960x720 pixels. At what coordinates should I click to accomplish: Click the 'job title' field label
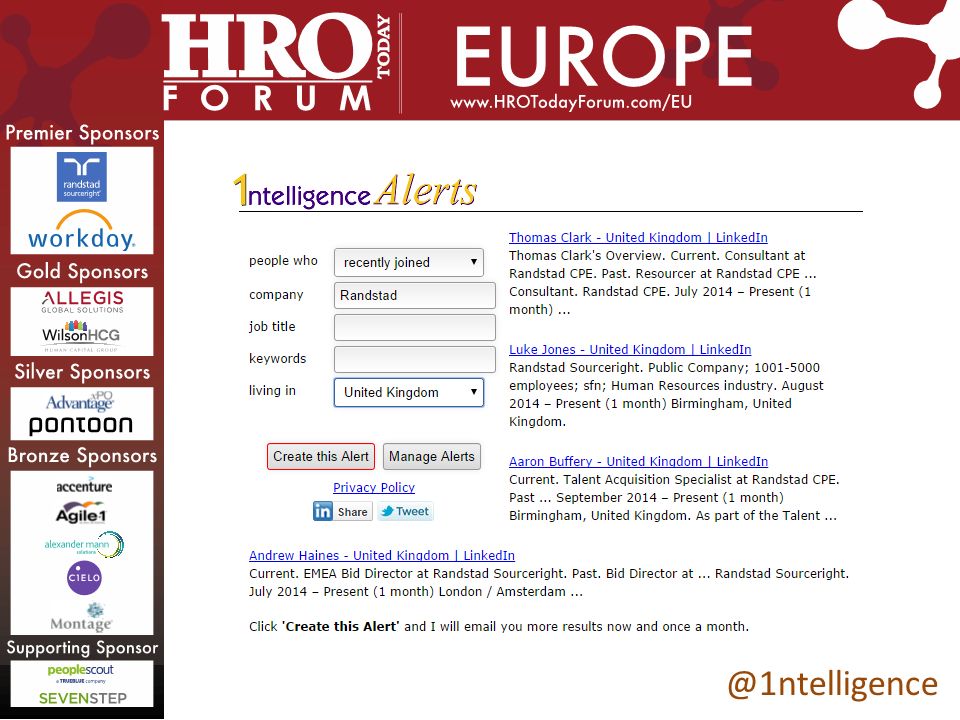click(272, 326)
